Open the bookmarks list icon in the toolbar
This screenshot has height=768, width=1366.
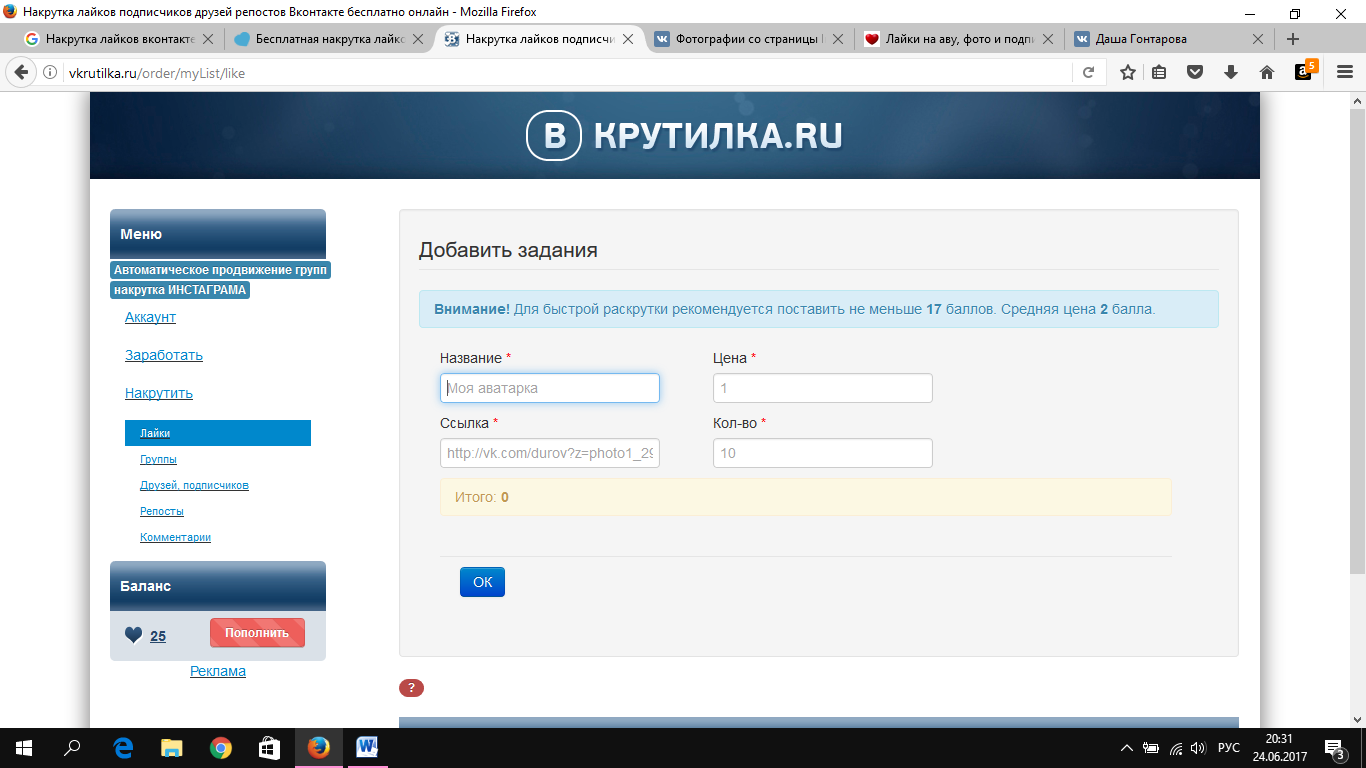click(1160, 72)
